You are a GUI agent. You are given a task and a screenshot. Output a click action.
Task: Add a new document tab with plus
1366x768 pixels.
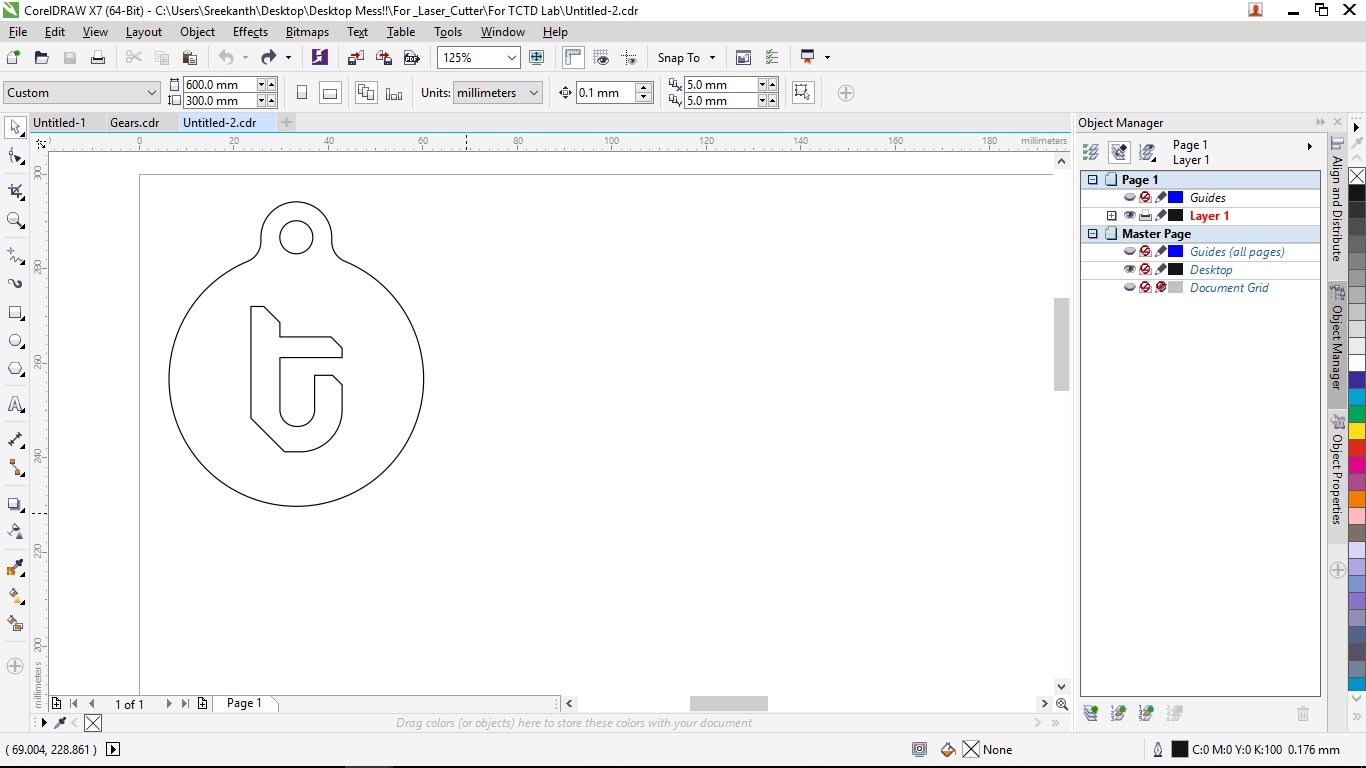pos(286,123)
